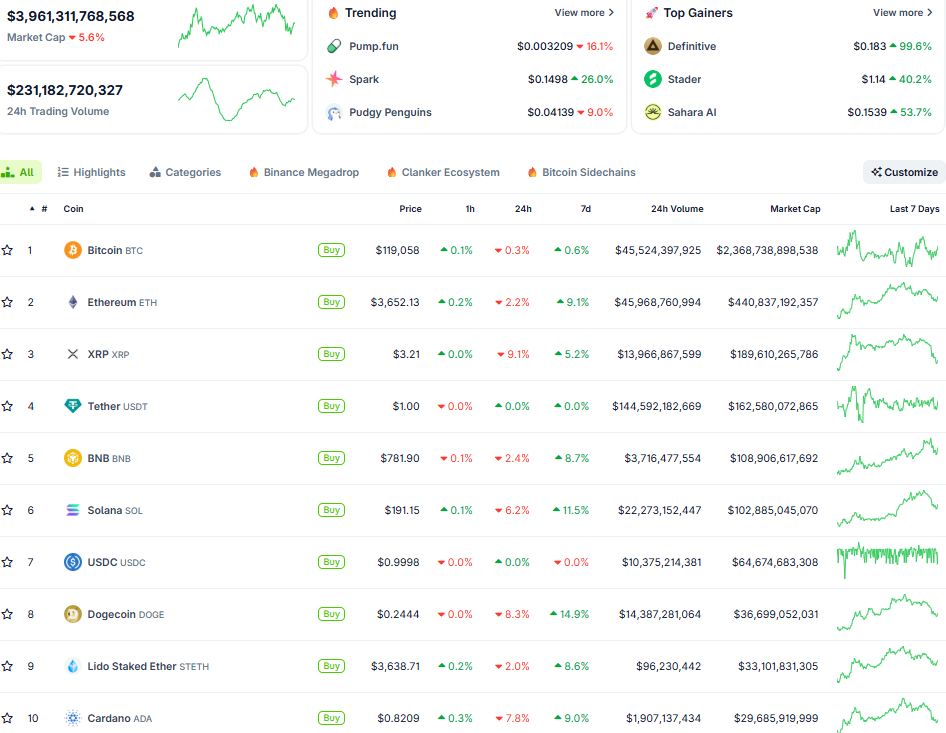
Task: Click the Bitcoin coin logo
Action: [x=73, y=250]
